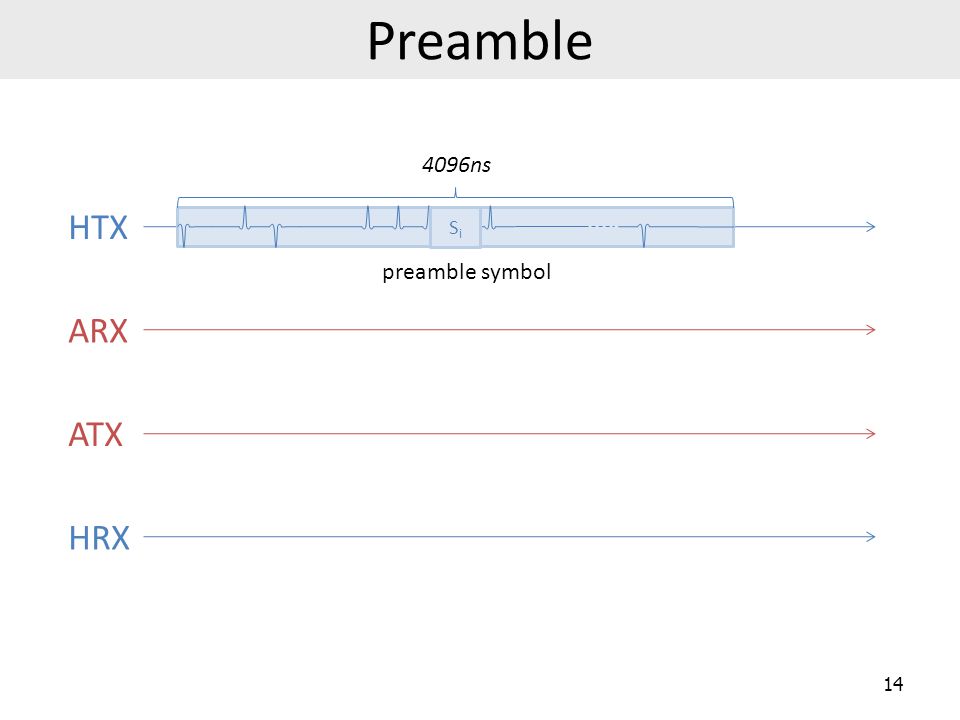Select the HRX label

[x=99, y=538]
